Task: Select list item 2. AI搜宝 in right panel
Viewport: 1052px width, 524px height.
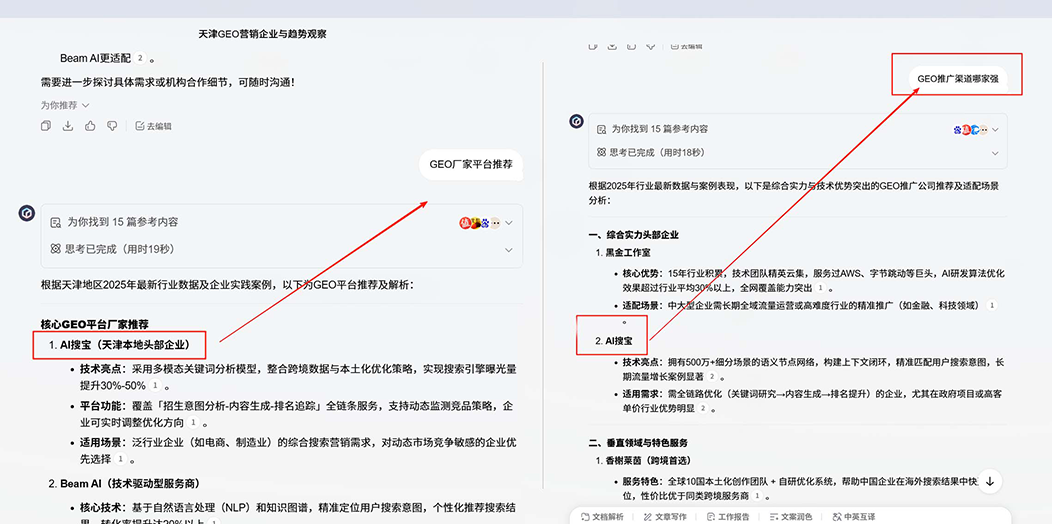Action: pyautogui.click(x=614, y=342)
